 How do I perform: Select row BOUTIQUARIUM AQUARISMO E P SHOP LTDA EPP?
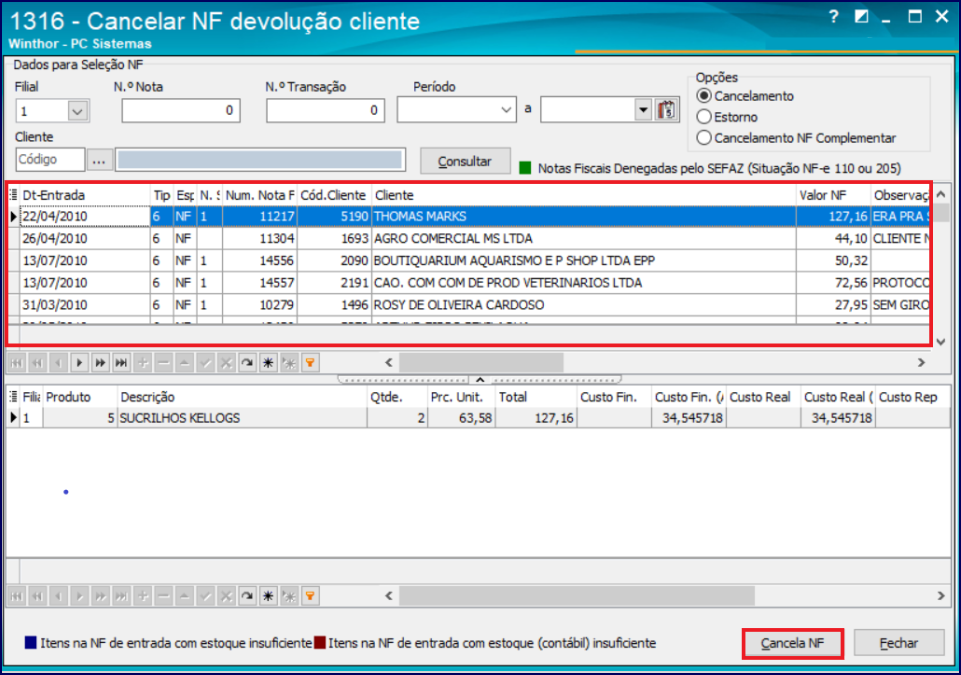(471, 261)
